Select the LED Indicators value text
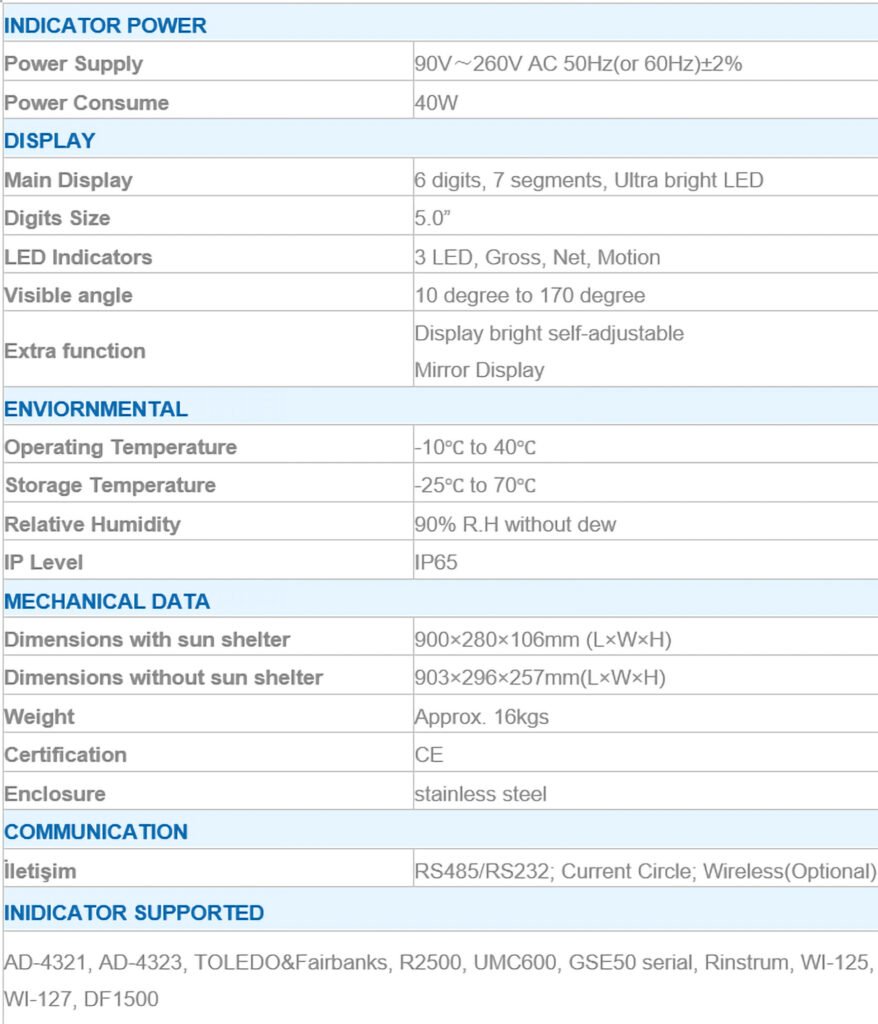The image size is (878, 1024). coord(537,257)
